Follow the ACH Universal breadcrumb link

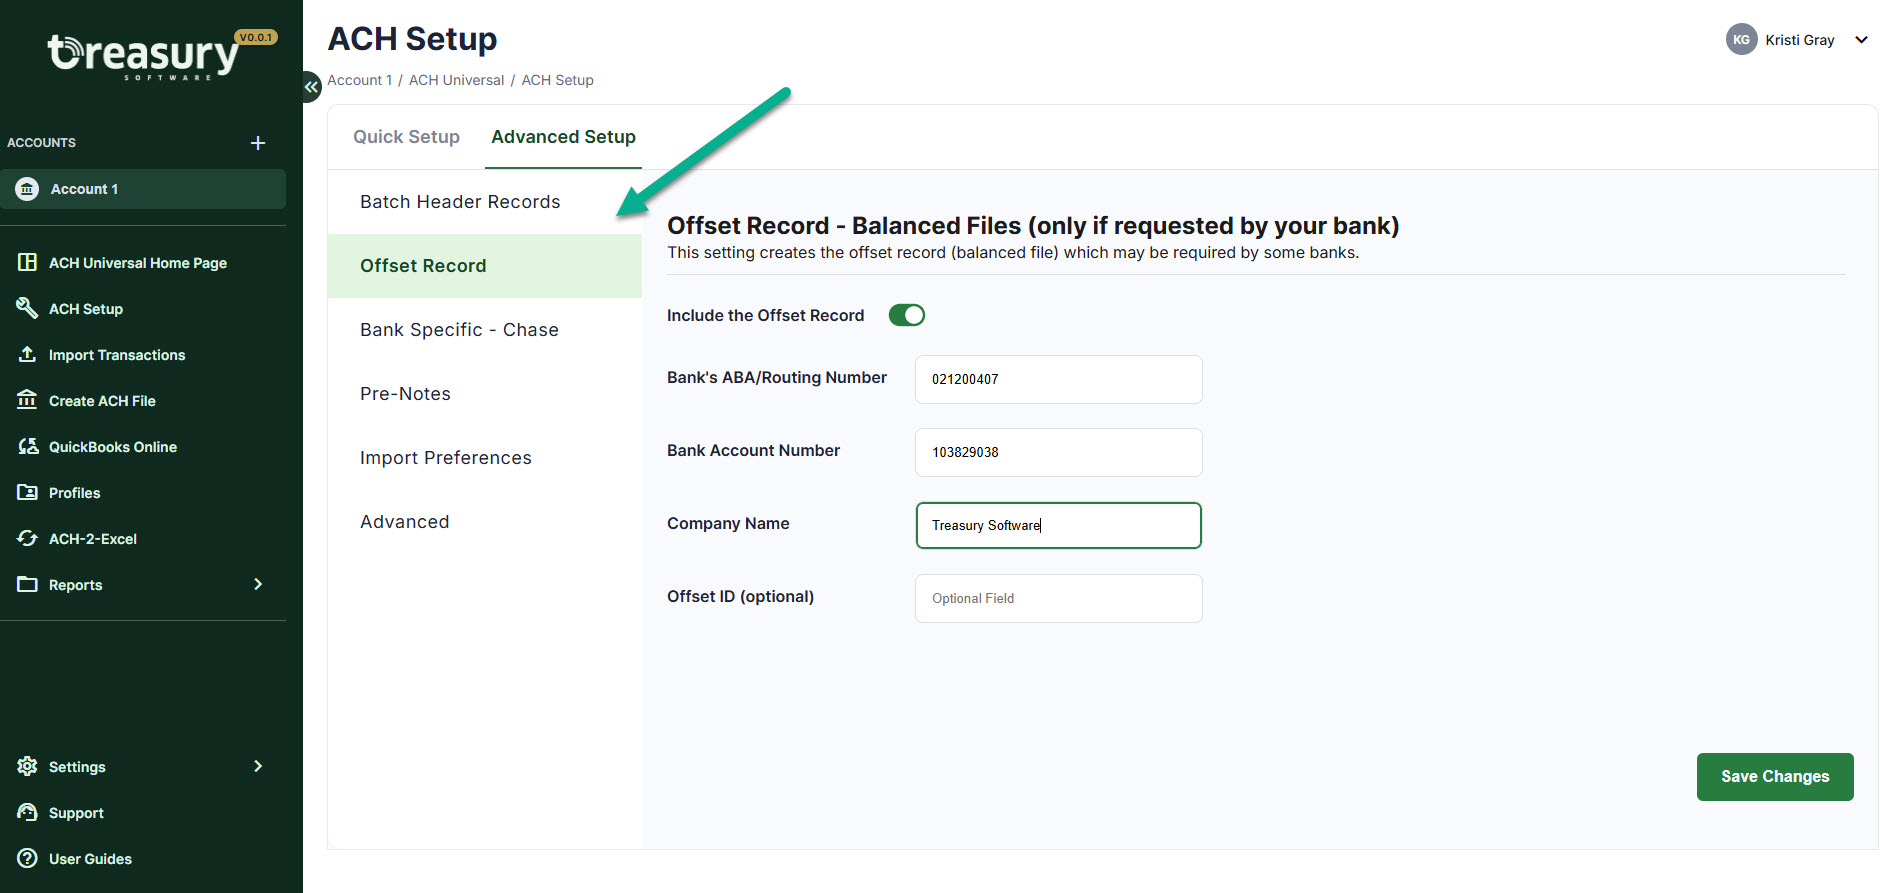(456, 80)
